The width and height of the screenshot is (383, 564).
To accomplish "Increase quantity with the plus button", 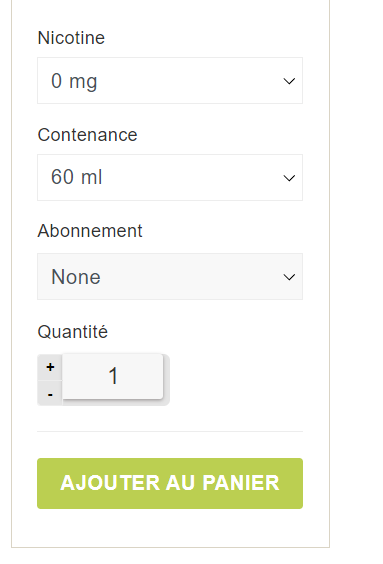I will tap(50, 367).
